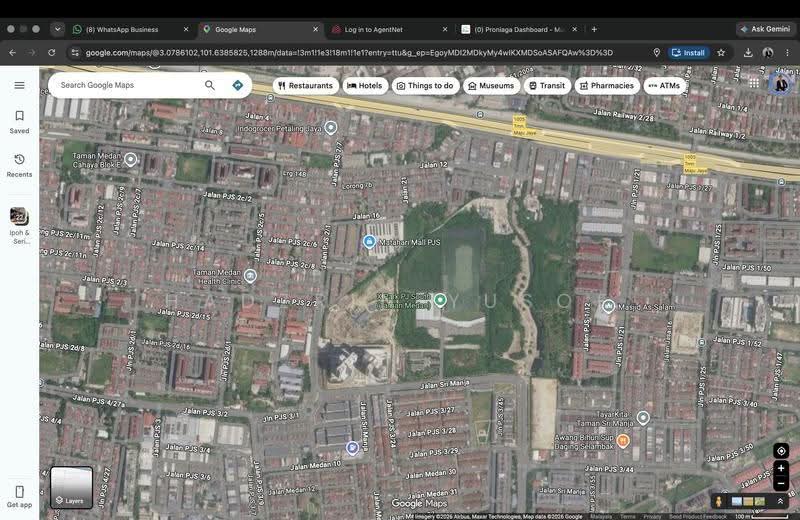Open browser downloads
Image resolution: width=800 pixels, height=520 pixels.
tap(748, 53)
